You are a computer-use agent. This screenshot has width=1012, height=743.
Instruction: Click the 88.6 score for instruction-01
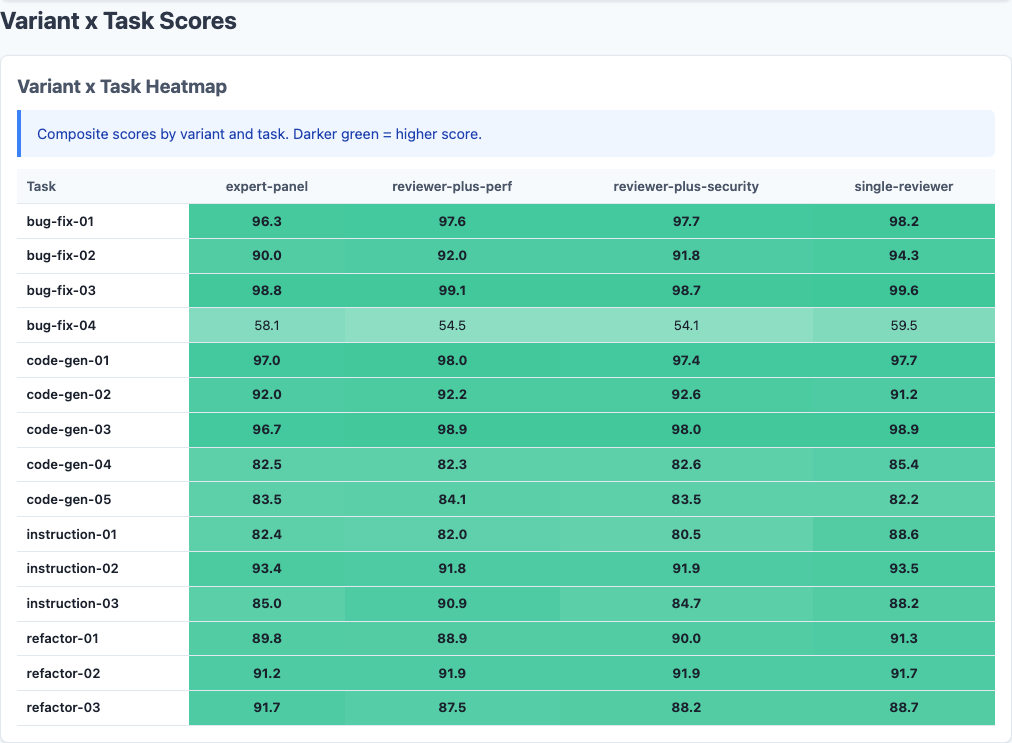pyautogui.click(x=903, y=534)
